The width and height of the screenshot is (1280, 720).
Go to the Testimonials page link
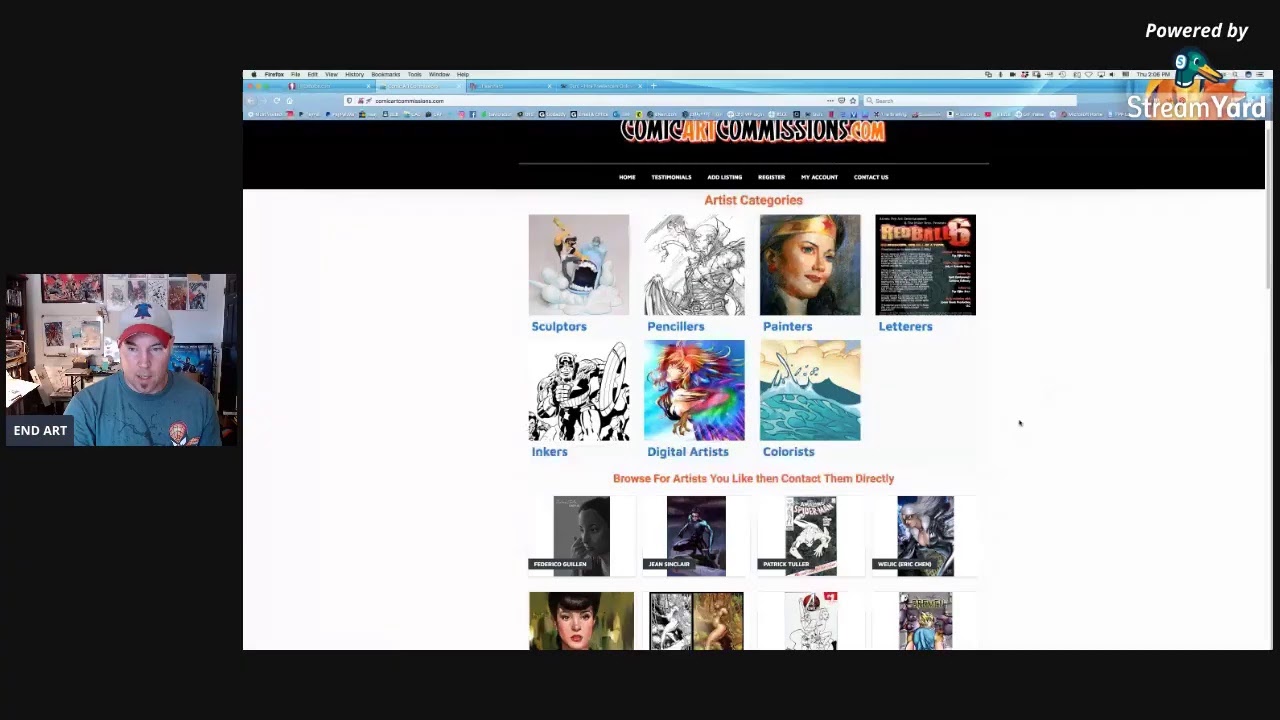click(671, 177)
